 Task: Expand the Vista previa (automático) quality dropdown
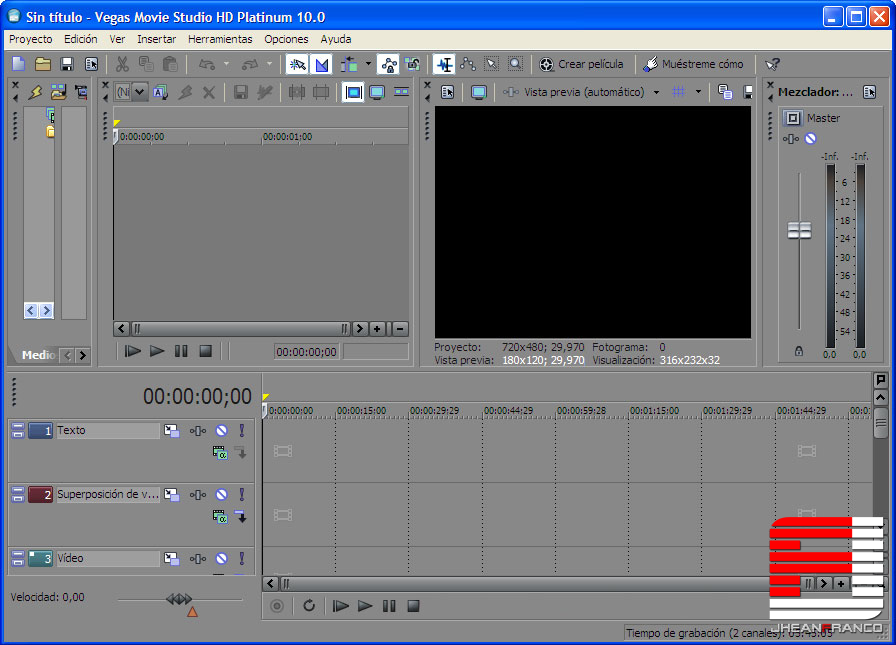(x=656, y=92)
